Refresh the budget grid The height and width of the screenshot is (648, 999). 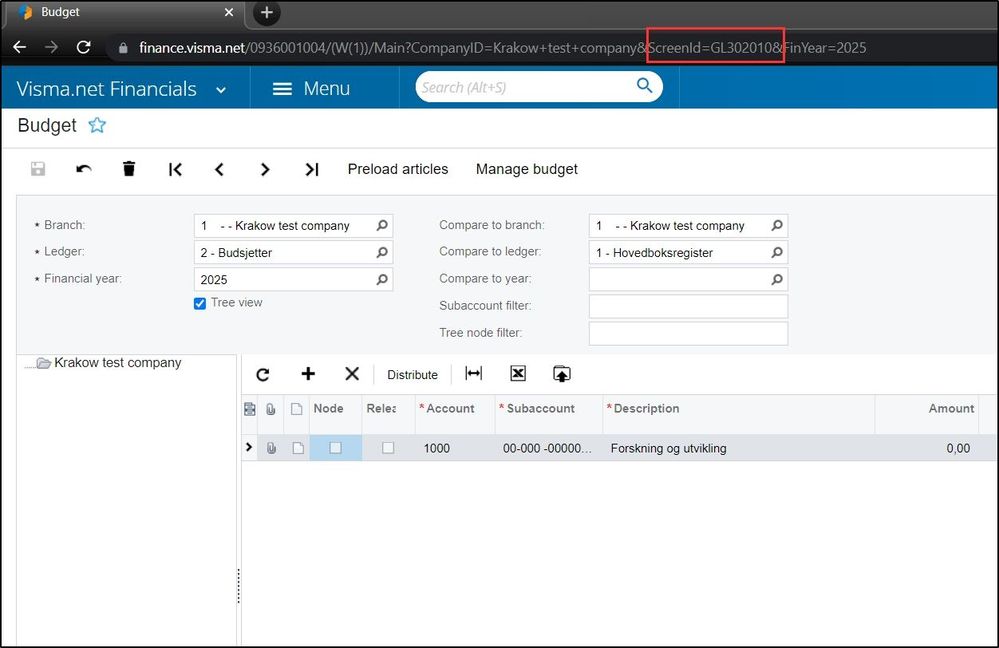point(262,374)
